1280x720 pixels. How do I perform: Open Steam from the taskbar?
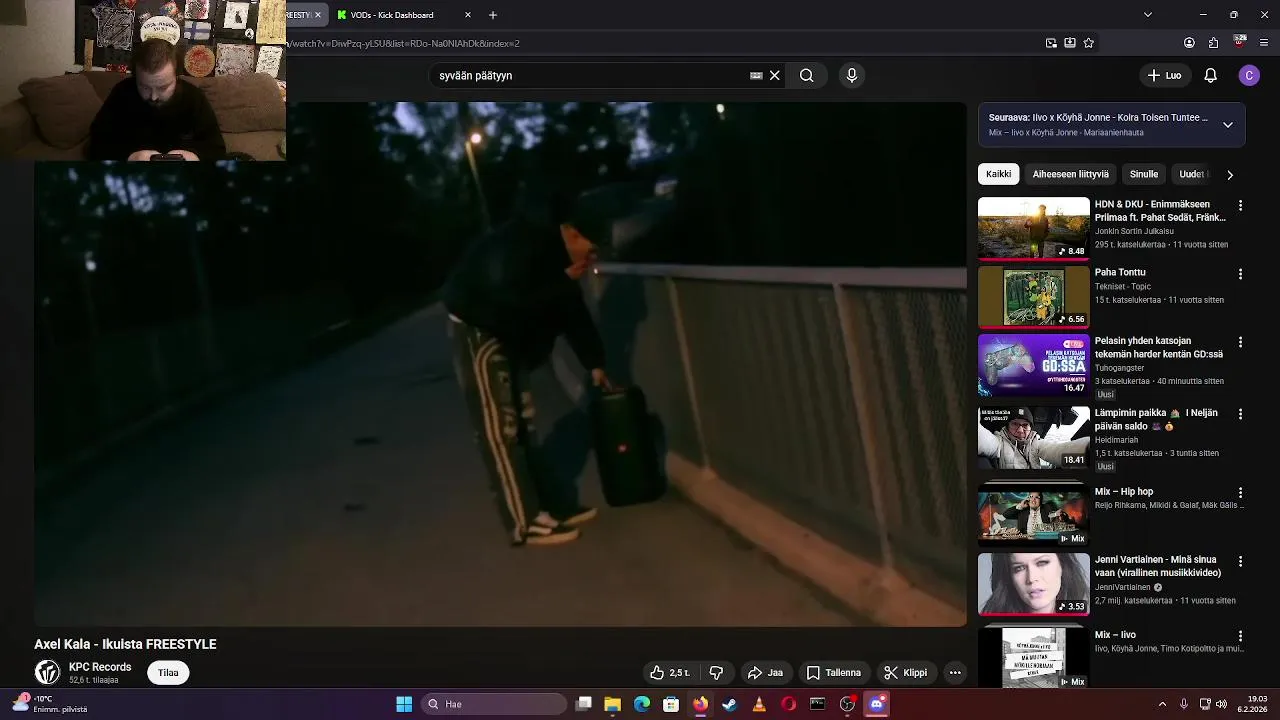pyautogui.click(x=730, y=704)
